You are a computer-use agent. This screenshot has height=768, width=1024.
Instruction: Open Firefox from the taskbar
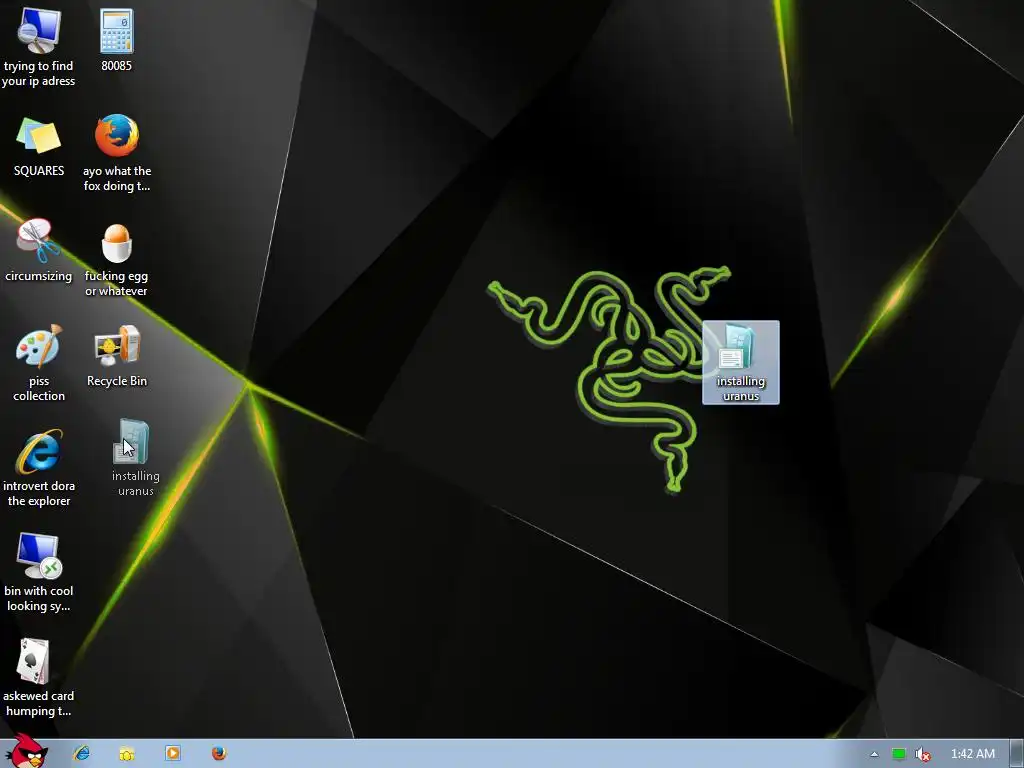219,753
